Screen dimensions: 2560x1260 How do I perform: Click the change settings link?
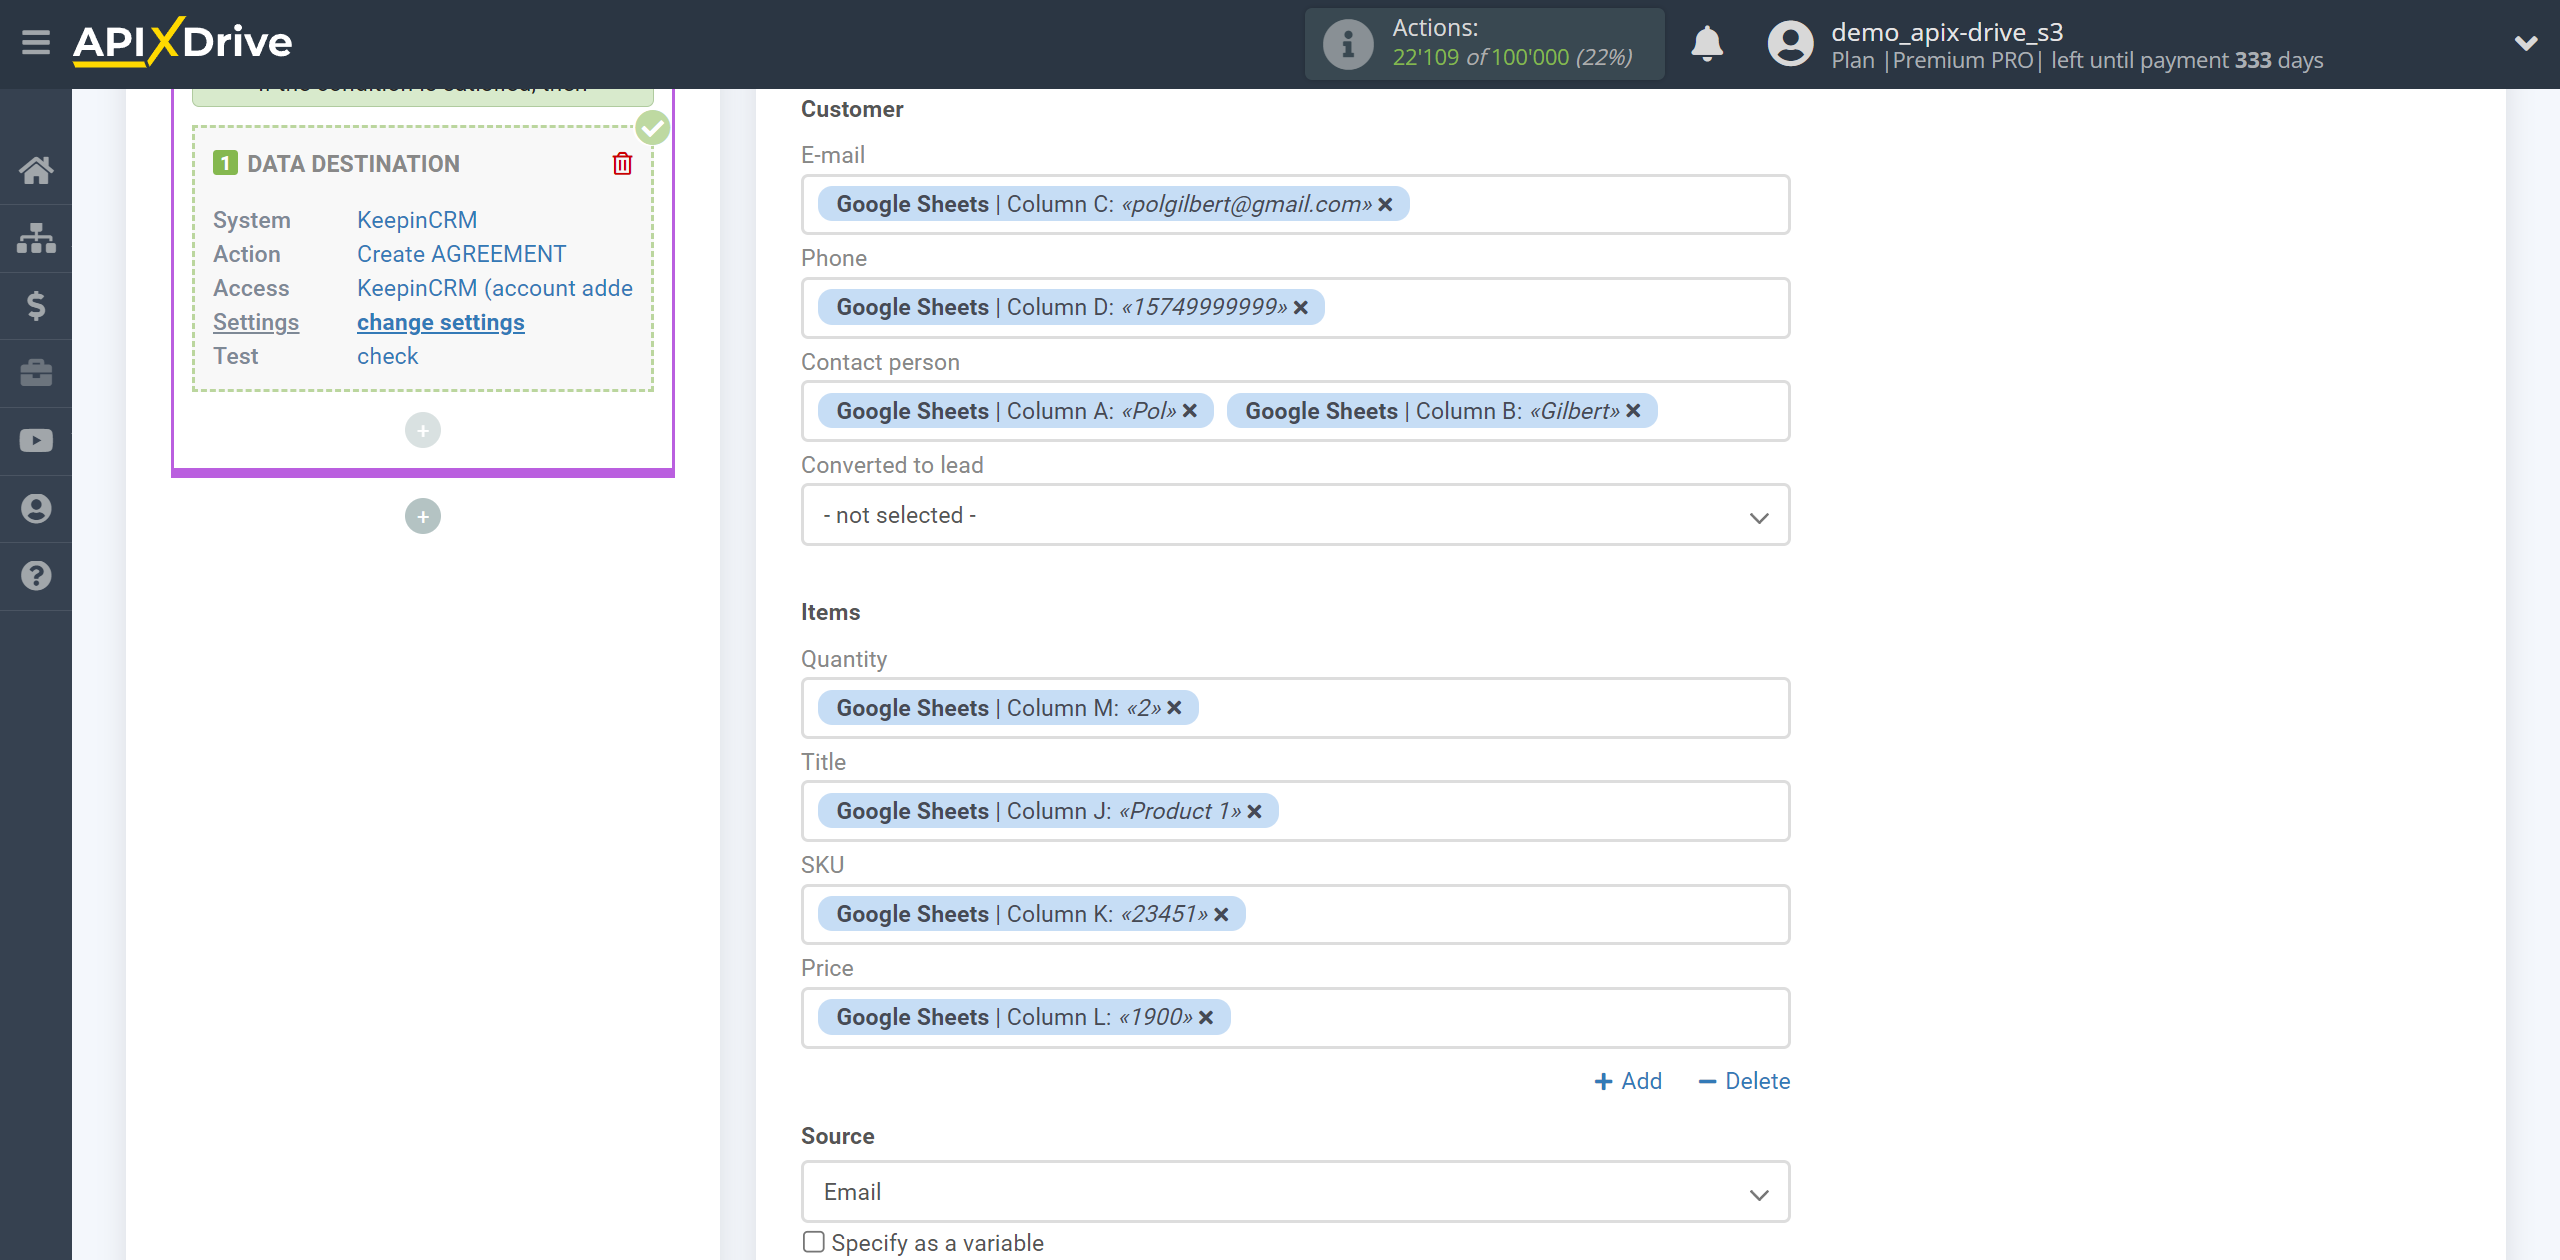(441, 322)
